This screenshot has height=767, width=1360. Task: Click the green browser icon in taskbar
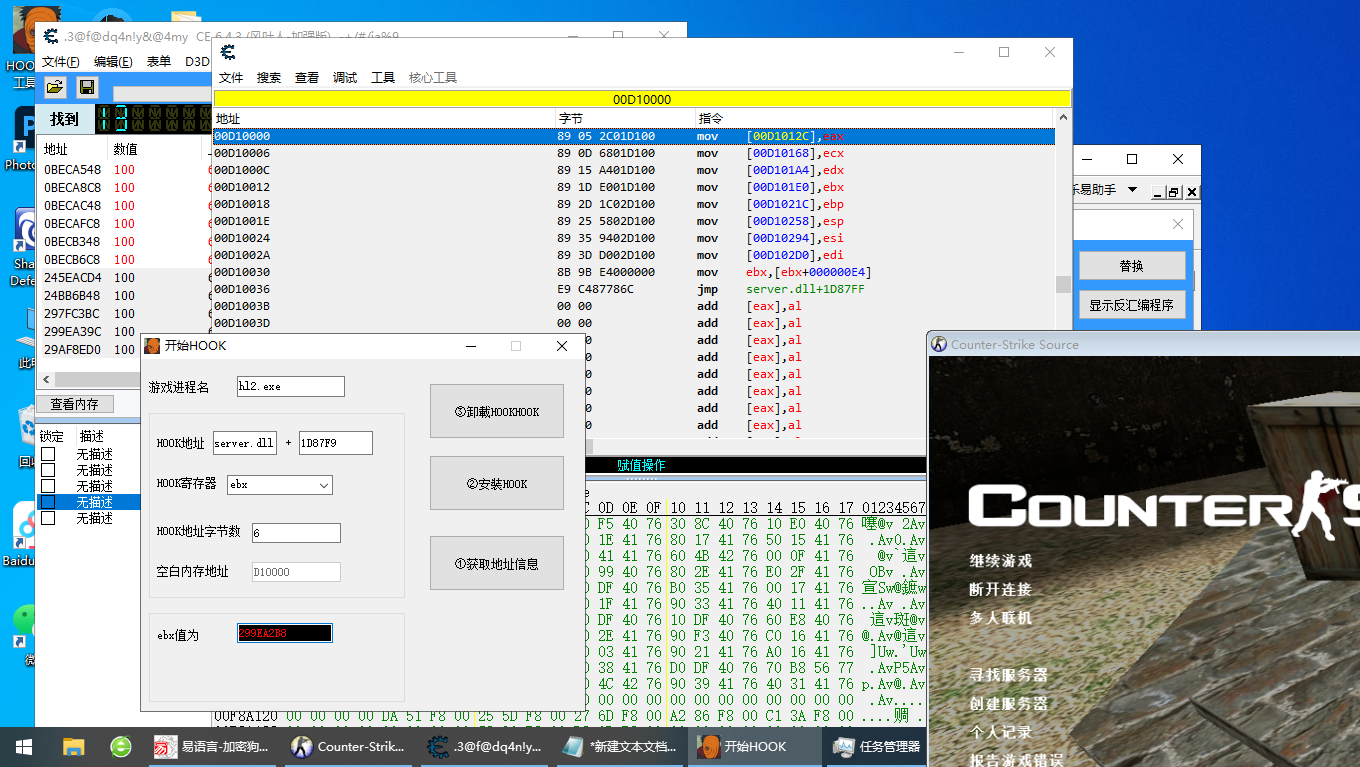[121, 747]
